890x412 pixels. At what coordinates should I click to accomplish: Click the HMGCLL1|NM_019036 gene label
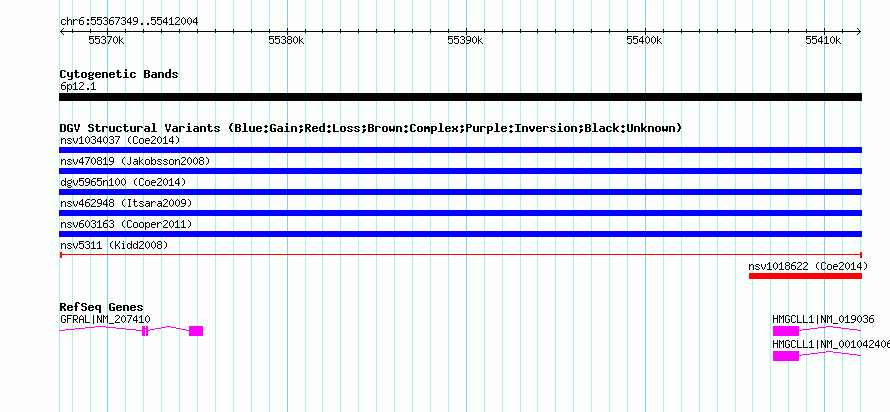click(823, 319)
